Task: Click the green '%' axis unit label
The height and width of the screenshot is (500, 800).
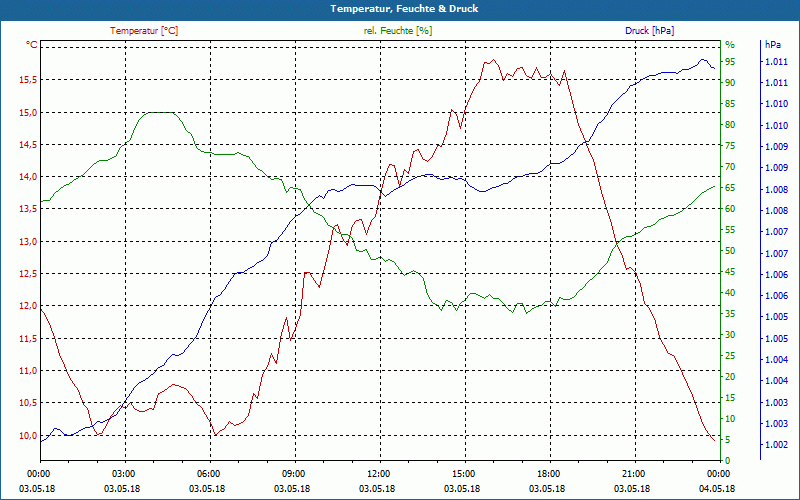Action: click(730, 45)
